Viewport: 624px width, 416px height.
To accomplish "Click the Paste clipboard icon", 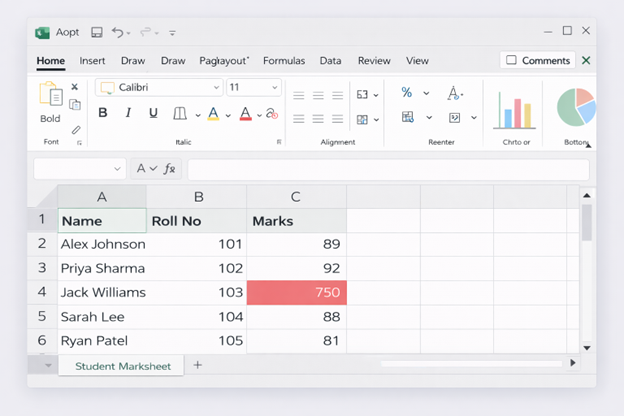I will click(51, 94).
